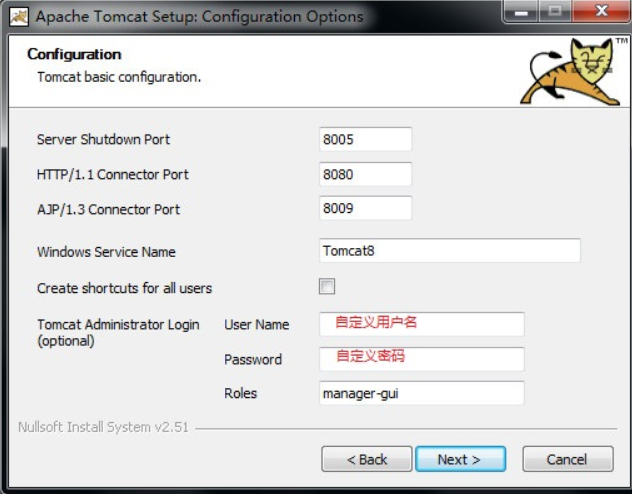Focus the Server Shutdown Port field
Viewport: 632px width, 494px height.
[365, 139]
